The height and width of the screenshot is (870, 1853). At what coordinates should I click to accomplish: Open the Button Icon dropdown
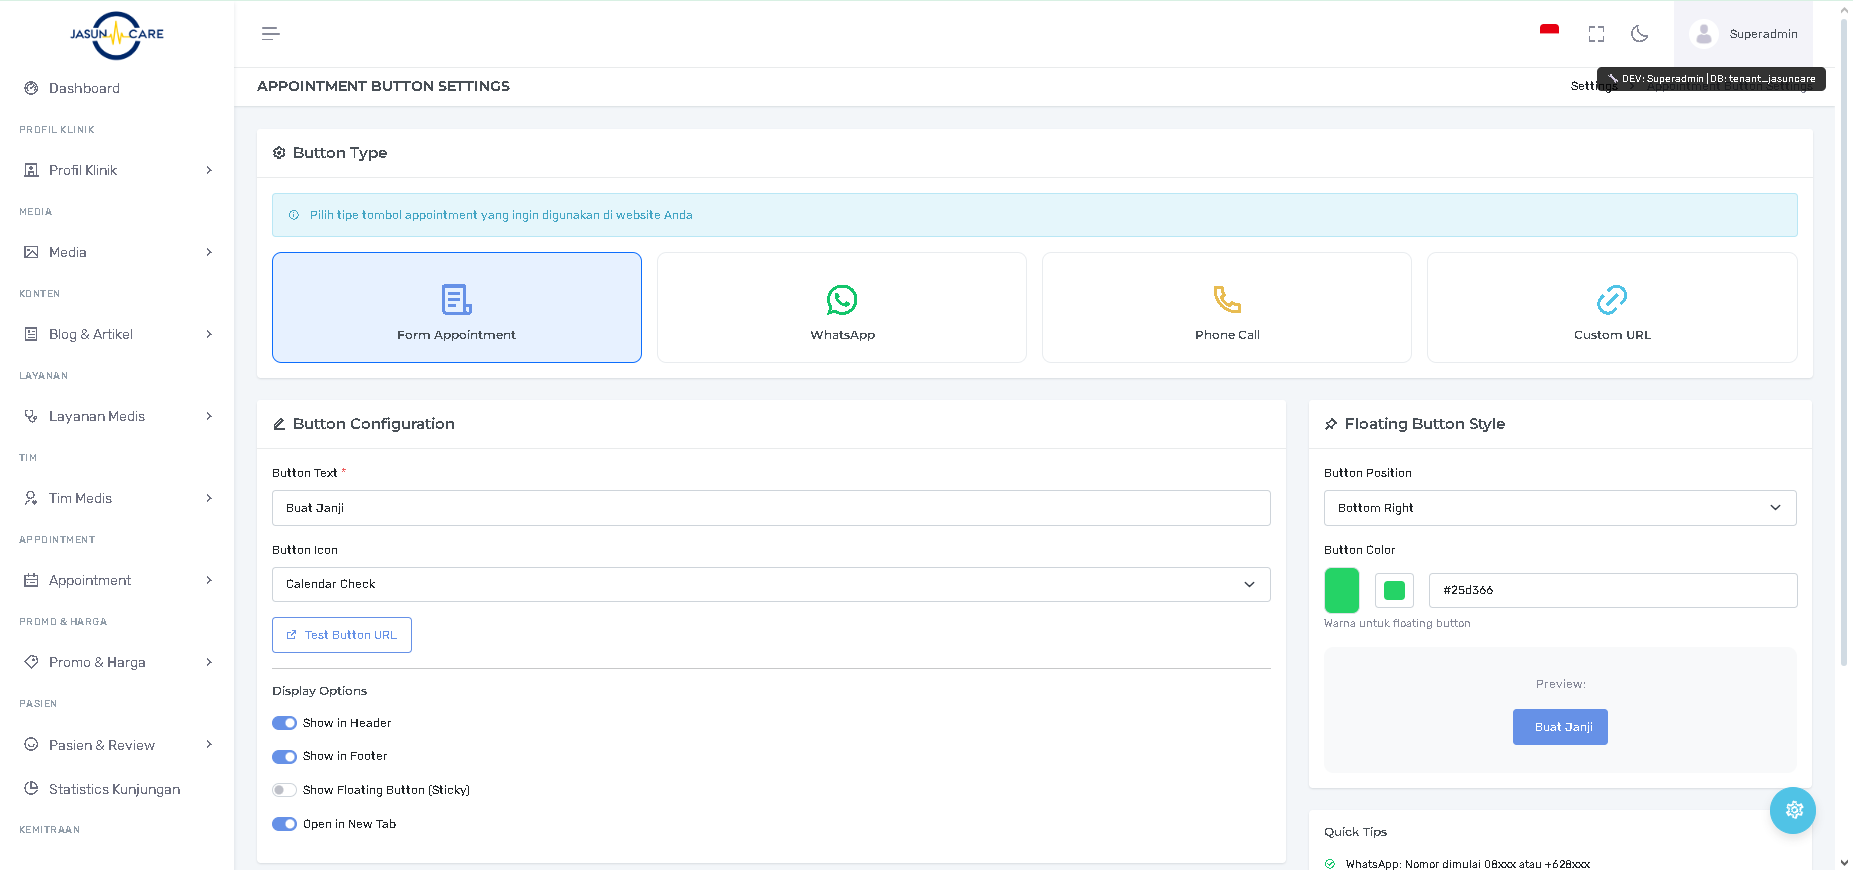[770, 584]
